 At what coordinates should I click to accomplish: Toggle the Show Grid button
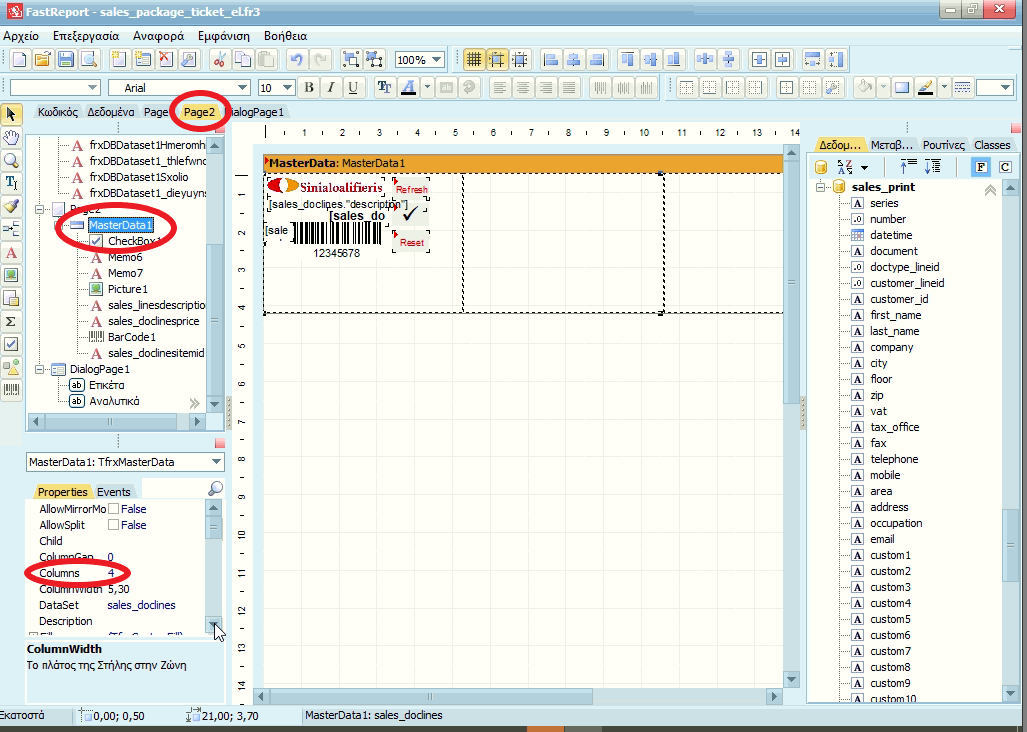pos(473,60)
